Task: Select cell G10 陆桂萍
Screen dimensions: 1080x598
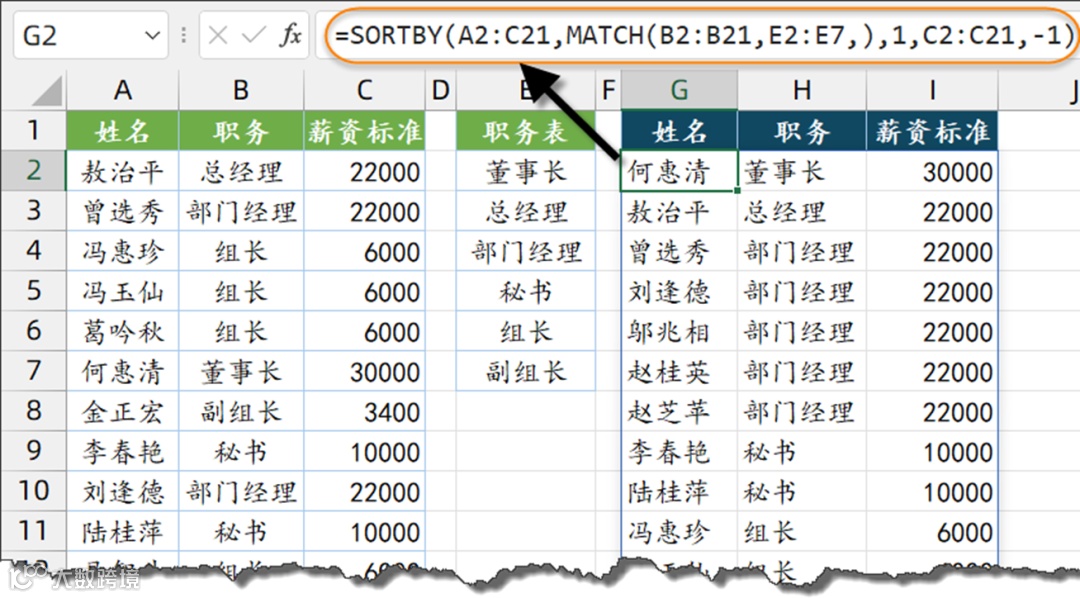Action: (x=679, y=491)
